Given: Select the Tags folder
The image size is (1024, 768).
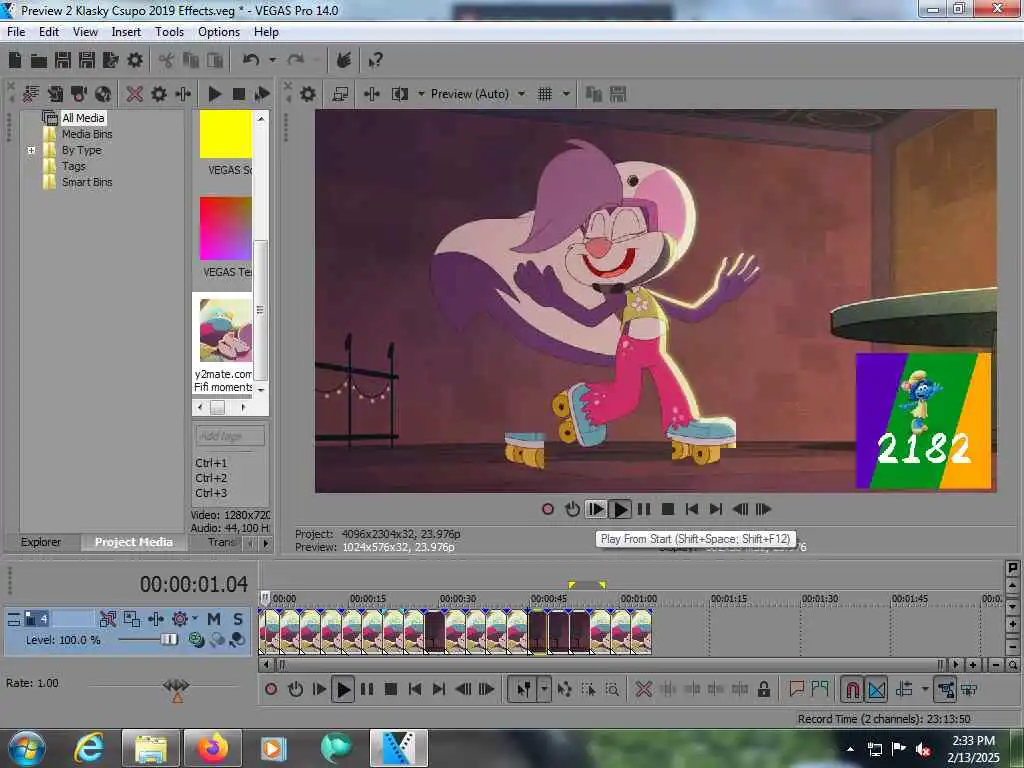Looking at the screenshot, I should pyautogui.click(x=73, y=166).
